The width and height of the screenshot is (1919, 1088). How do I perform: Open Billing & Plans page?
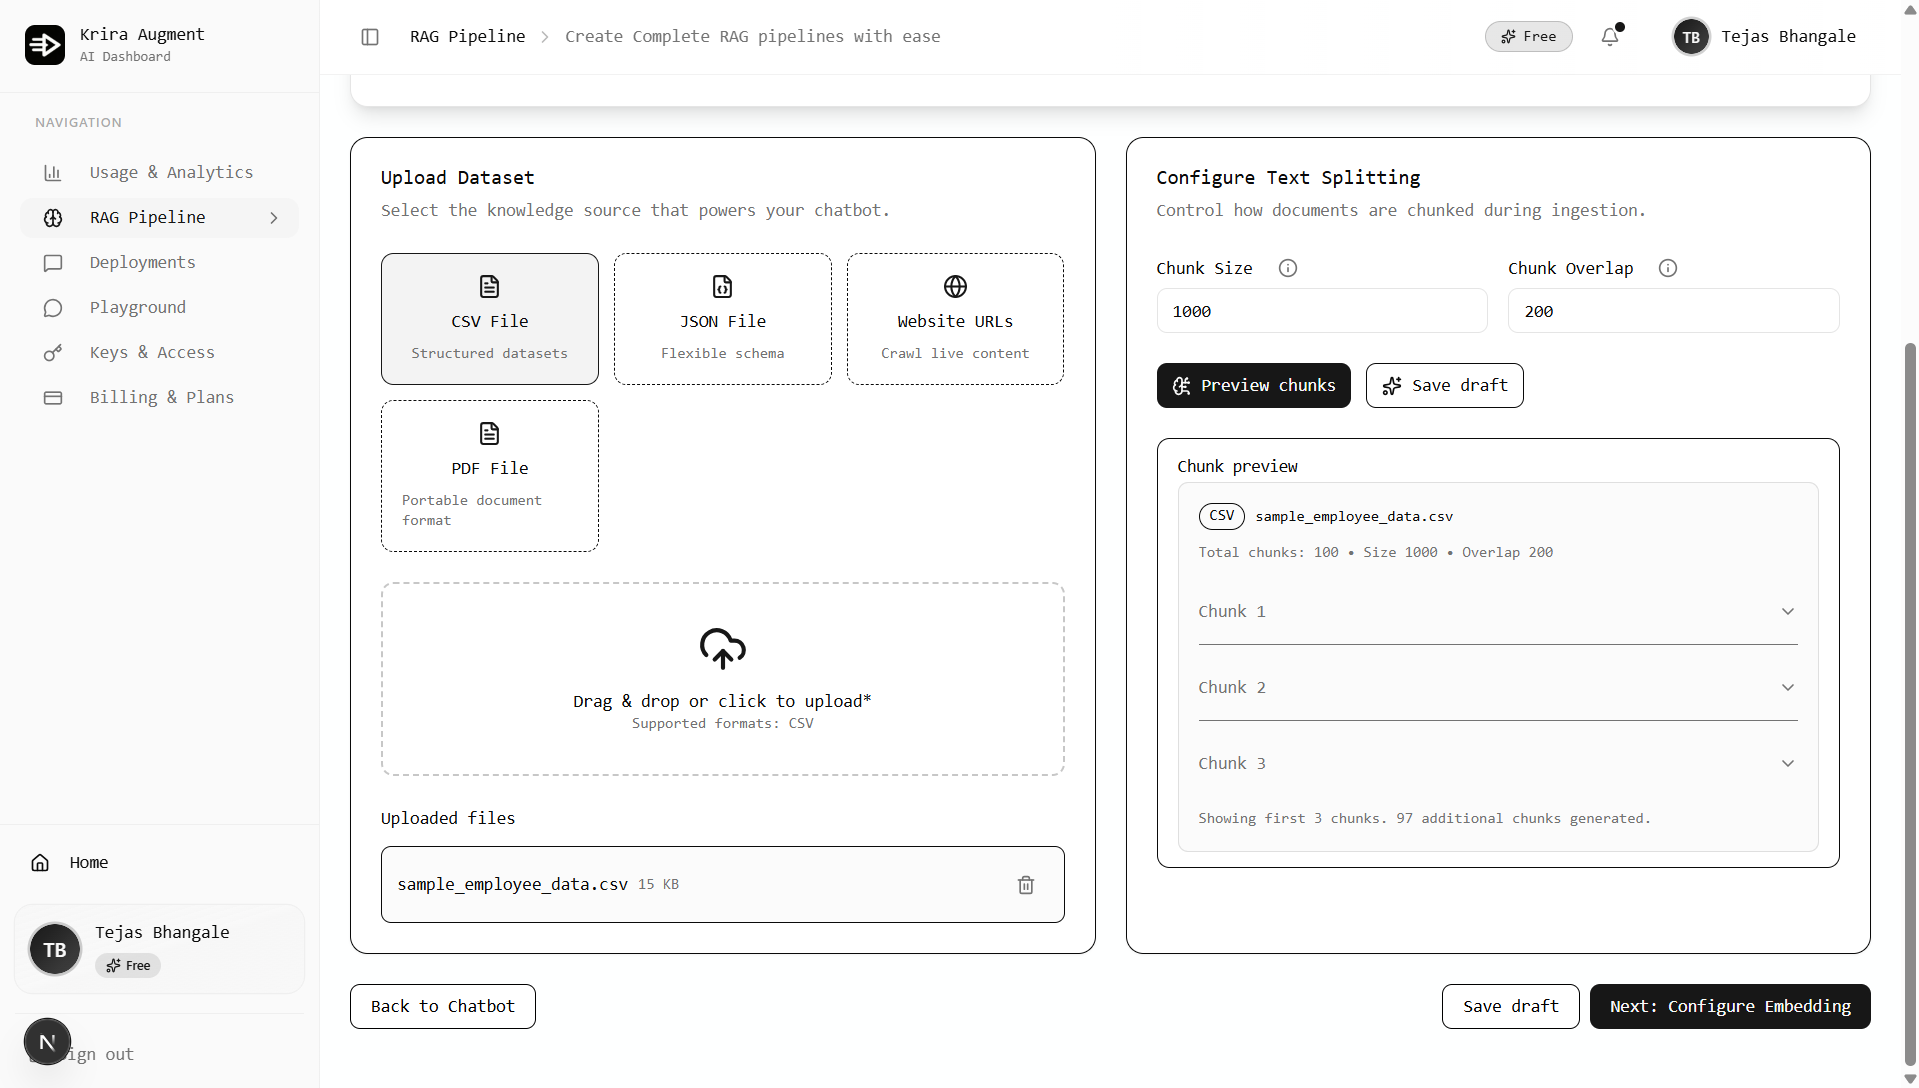(160, 398)
